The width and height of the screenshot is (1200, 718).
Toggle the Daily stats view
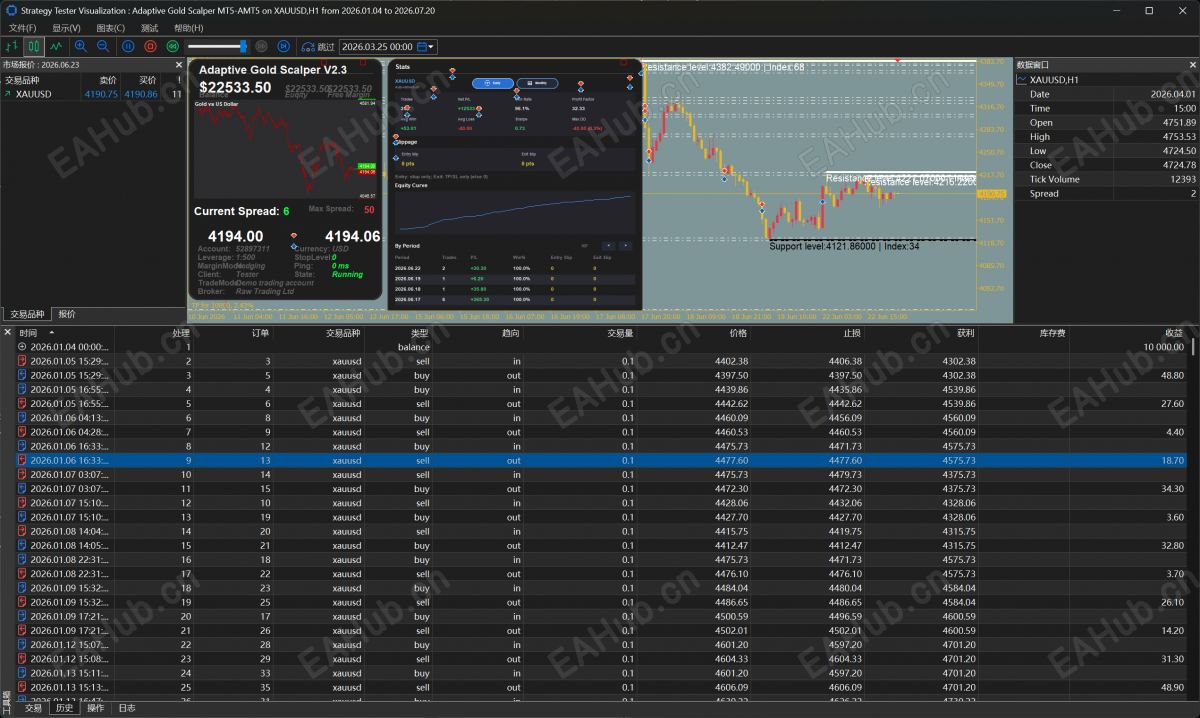493,83
